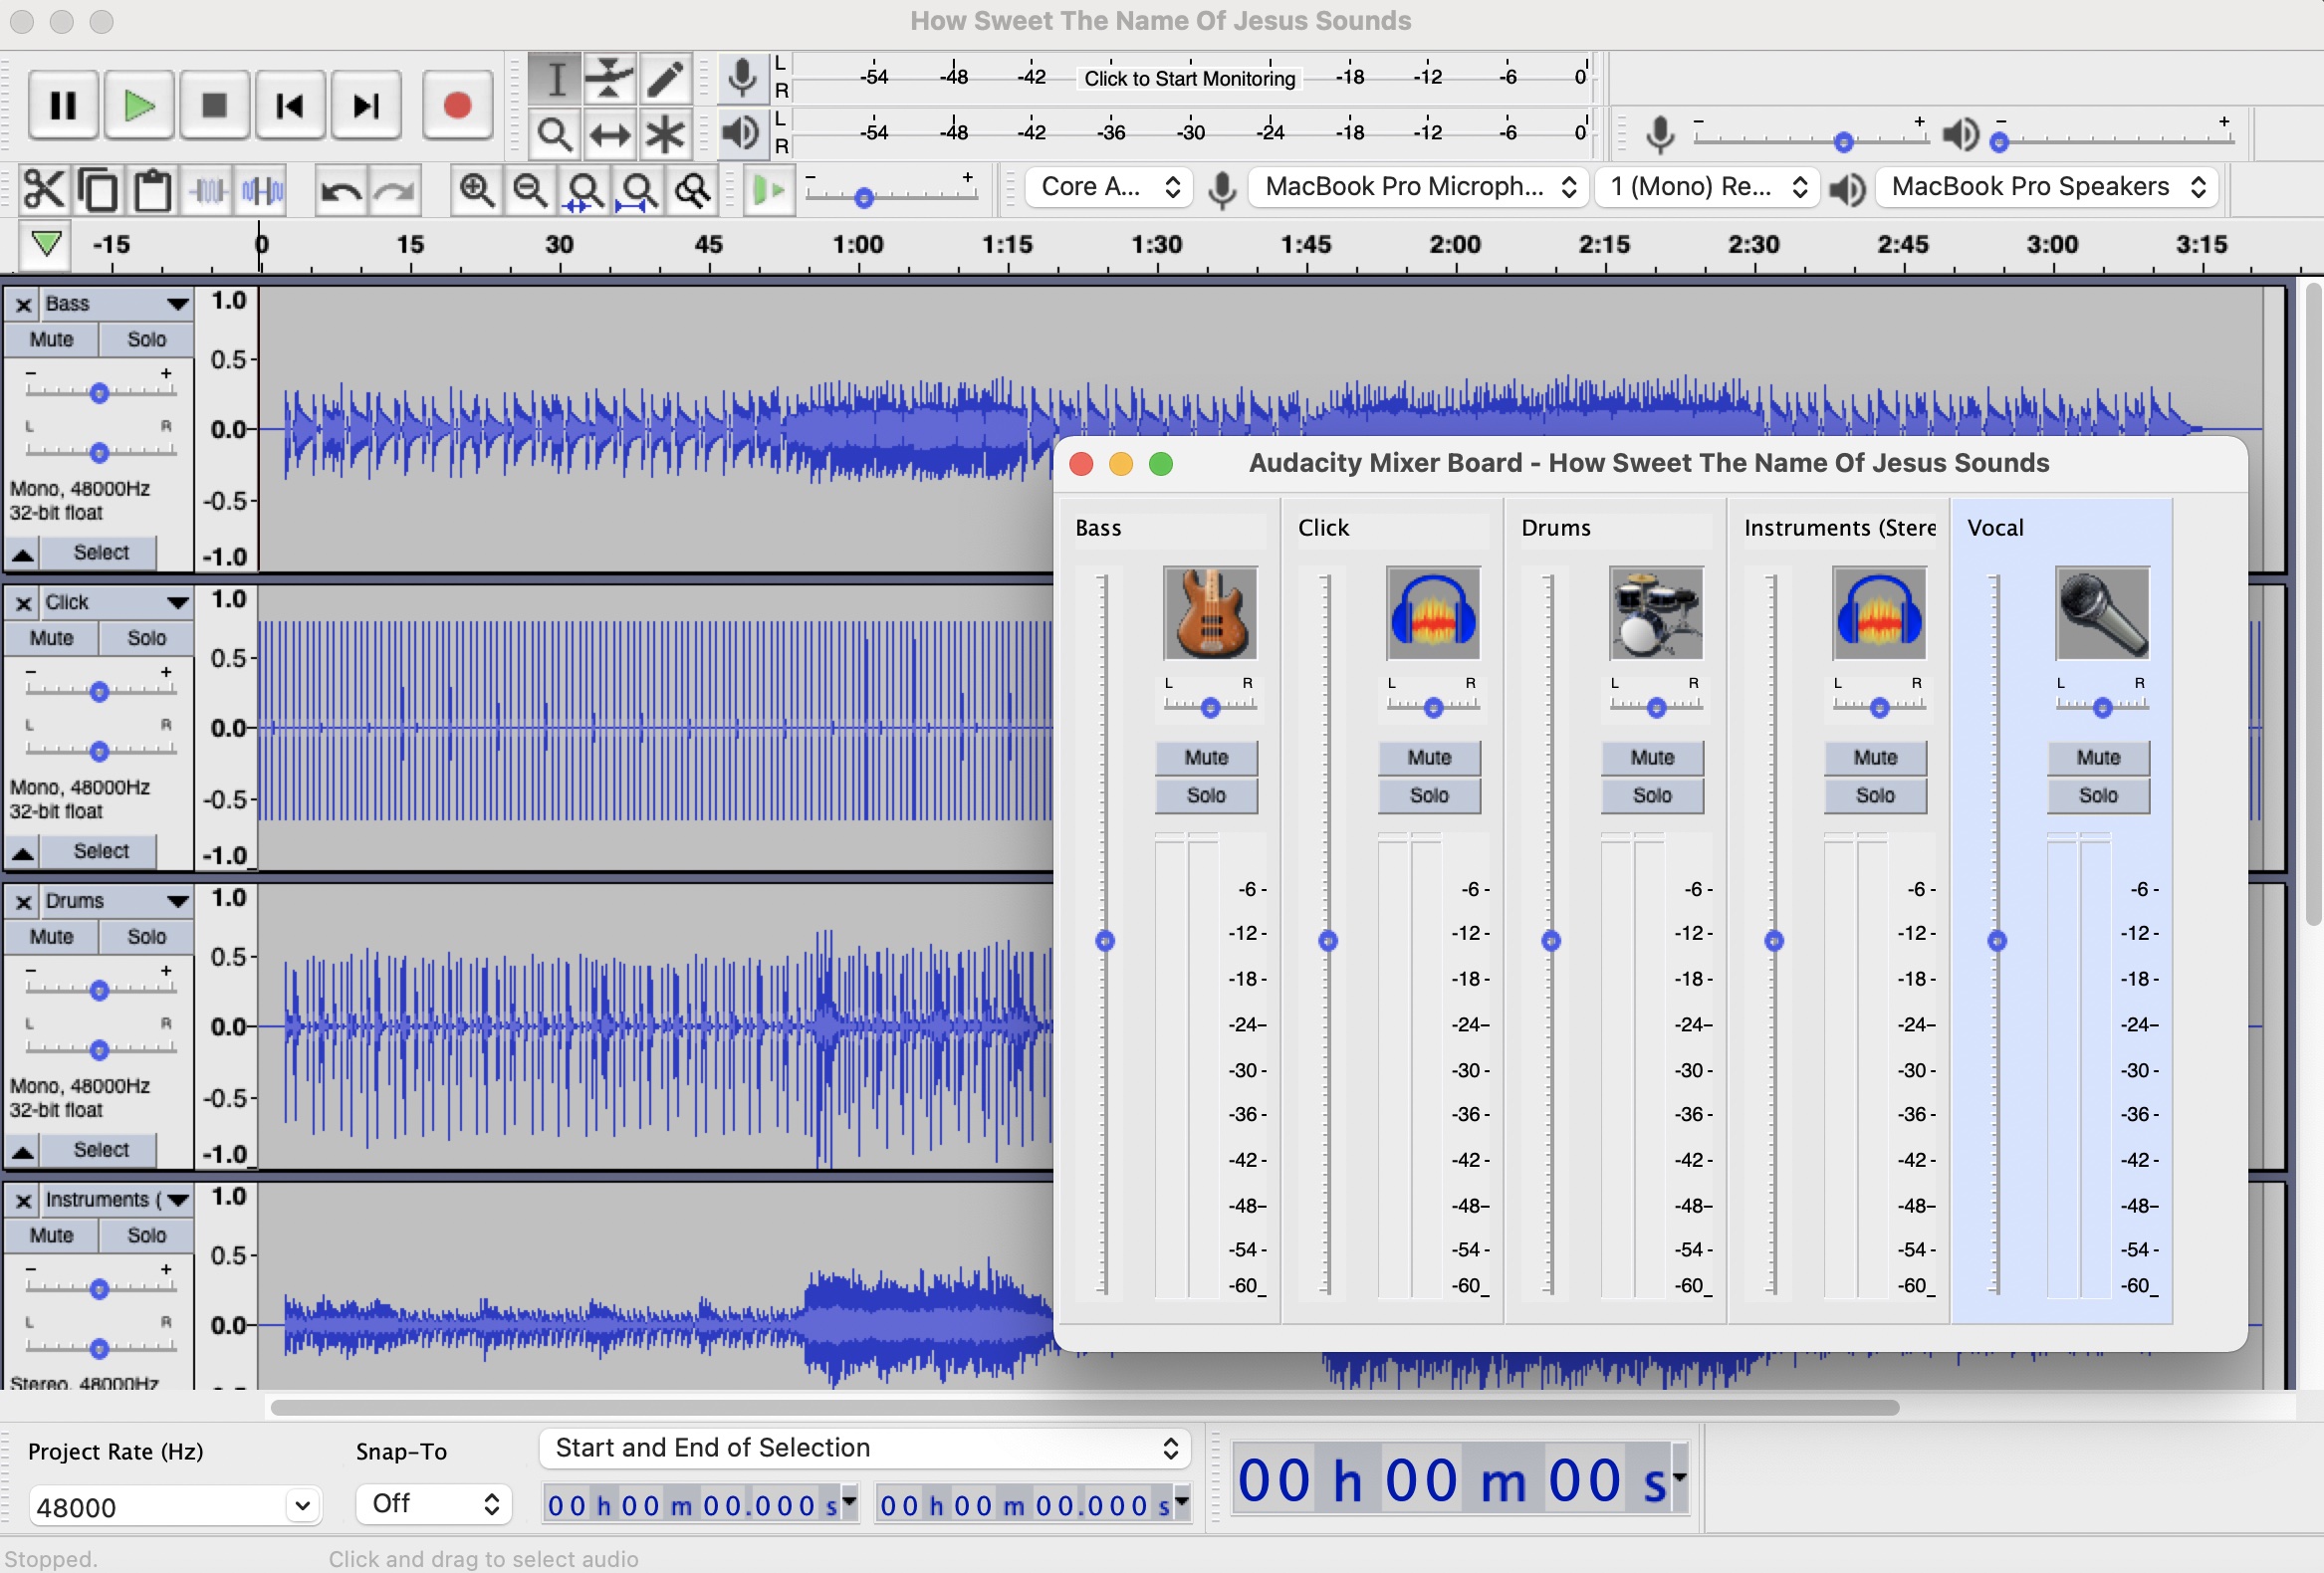The width and height of the screenshot is (2324, 1573).
Task: Open the Core Audio host dropdown
Action: click(1109, 187)
